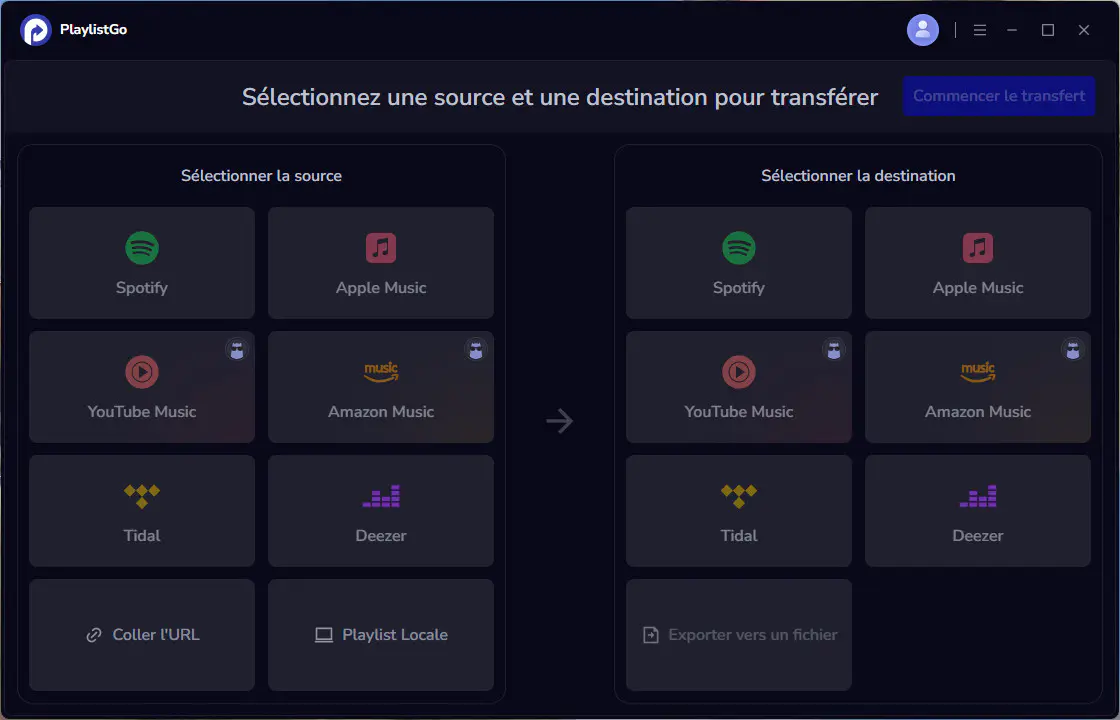1120x720 pixels.
Task: Pick YouTube Music in source panel
Action: [141, 387]
